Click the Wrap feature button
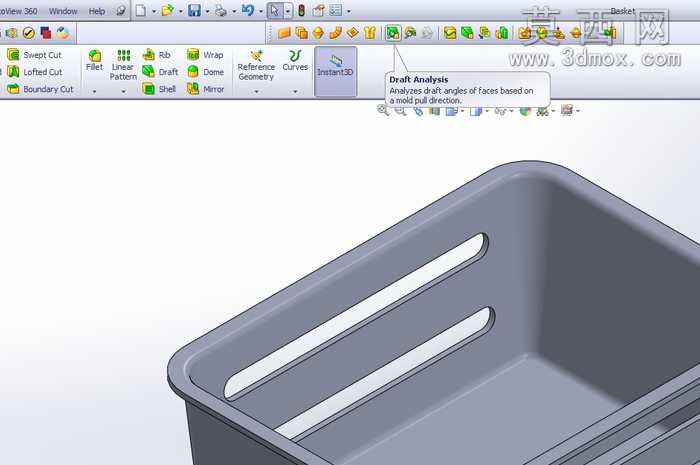 pyautogui.click(x=205, y=55)
